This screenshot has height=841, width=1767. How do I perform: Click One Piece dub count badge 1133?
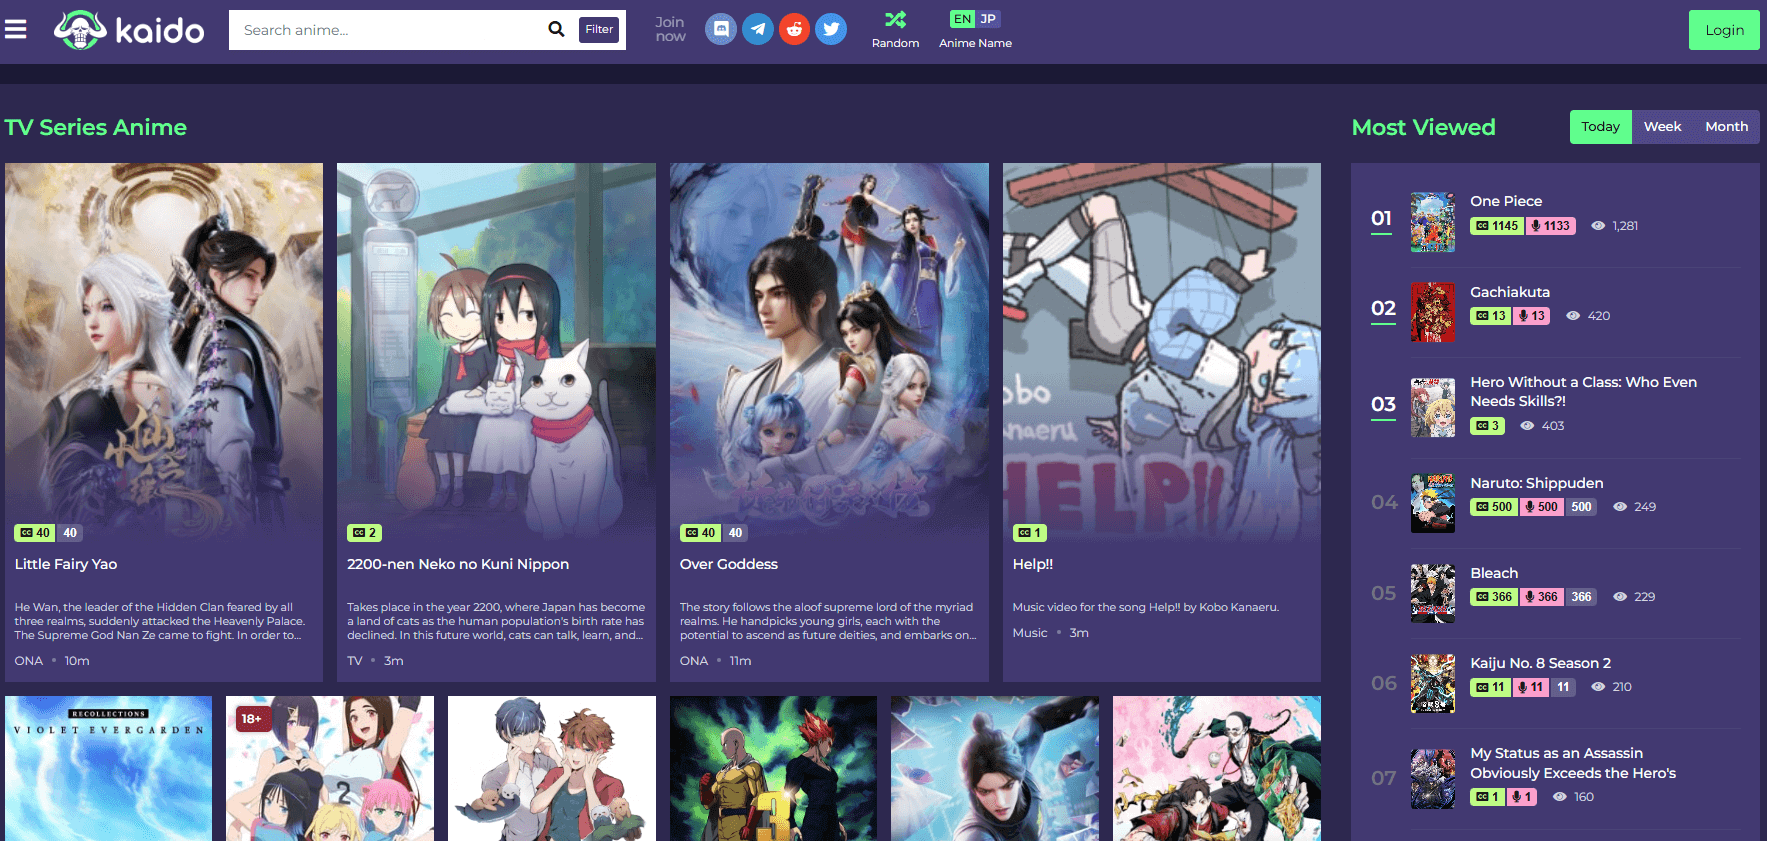(x=1550, y=226)
